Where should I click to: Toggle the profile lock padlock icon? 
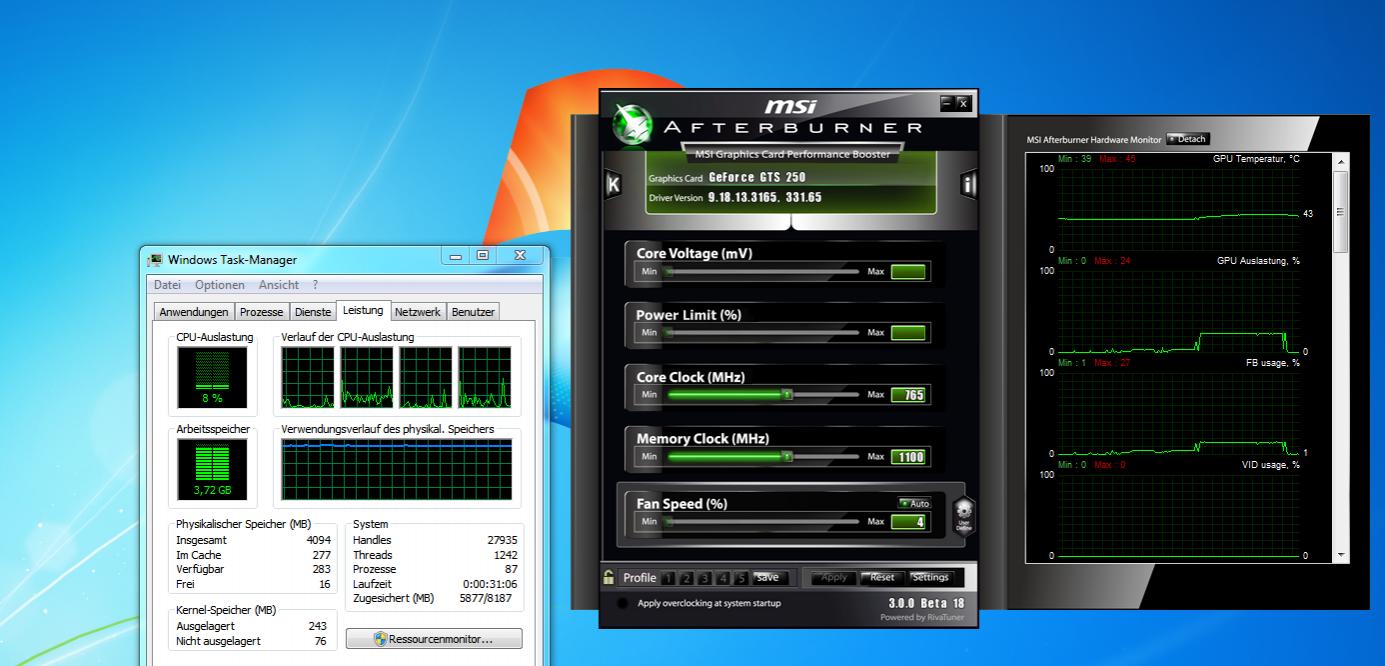608,577
